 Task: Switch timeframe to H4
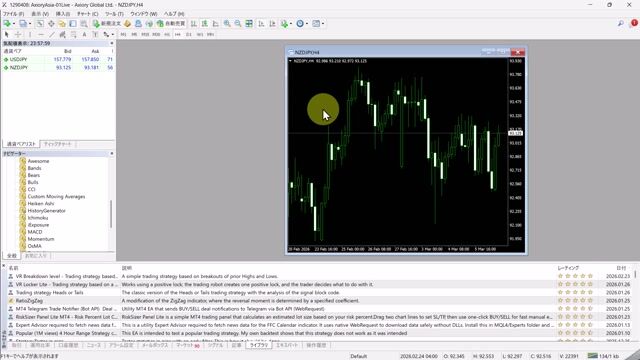pyautogui.click(x=178, y=35)
